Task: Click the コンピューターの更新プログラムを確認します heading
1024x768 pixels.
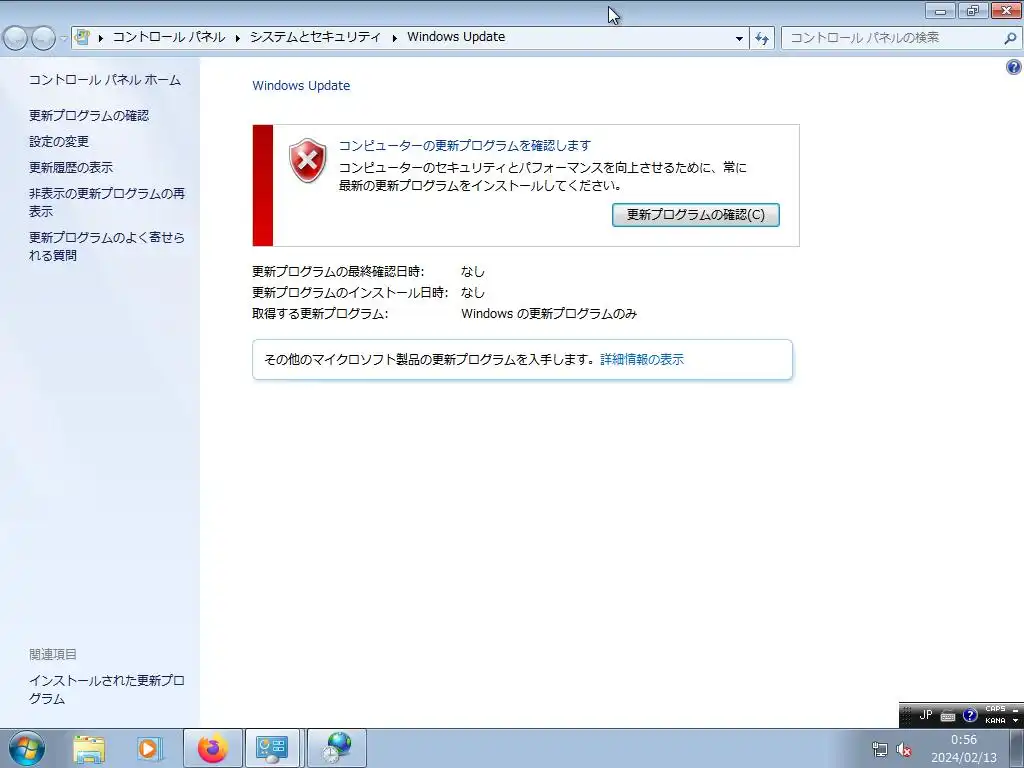Action: point(465,146)
